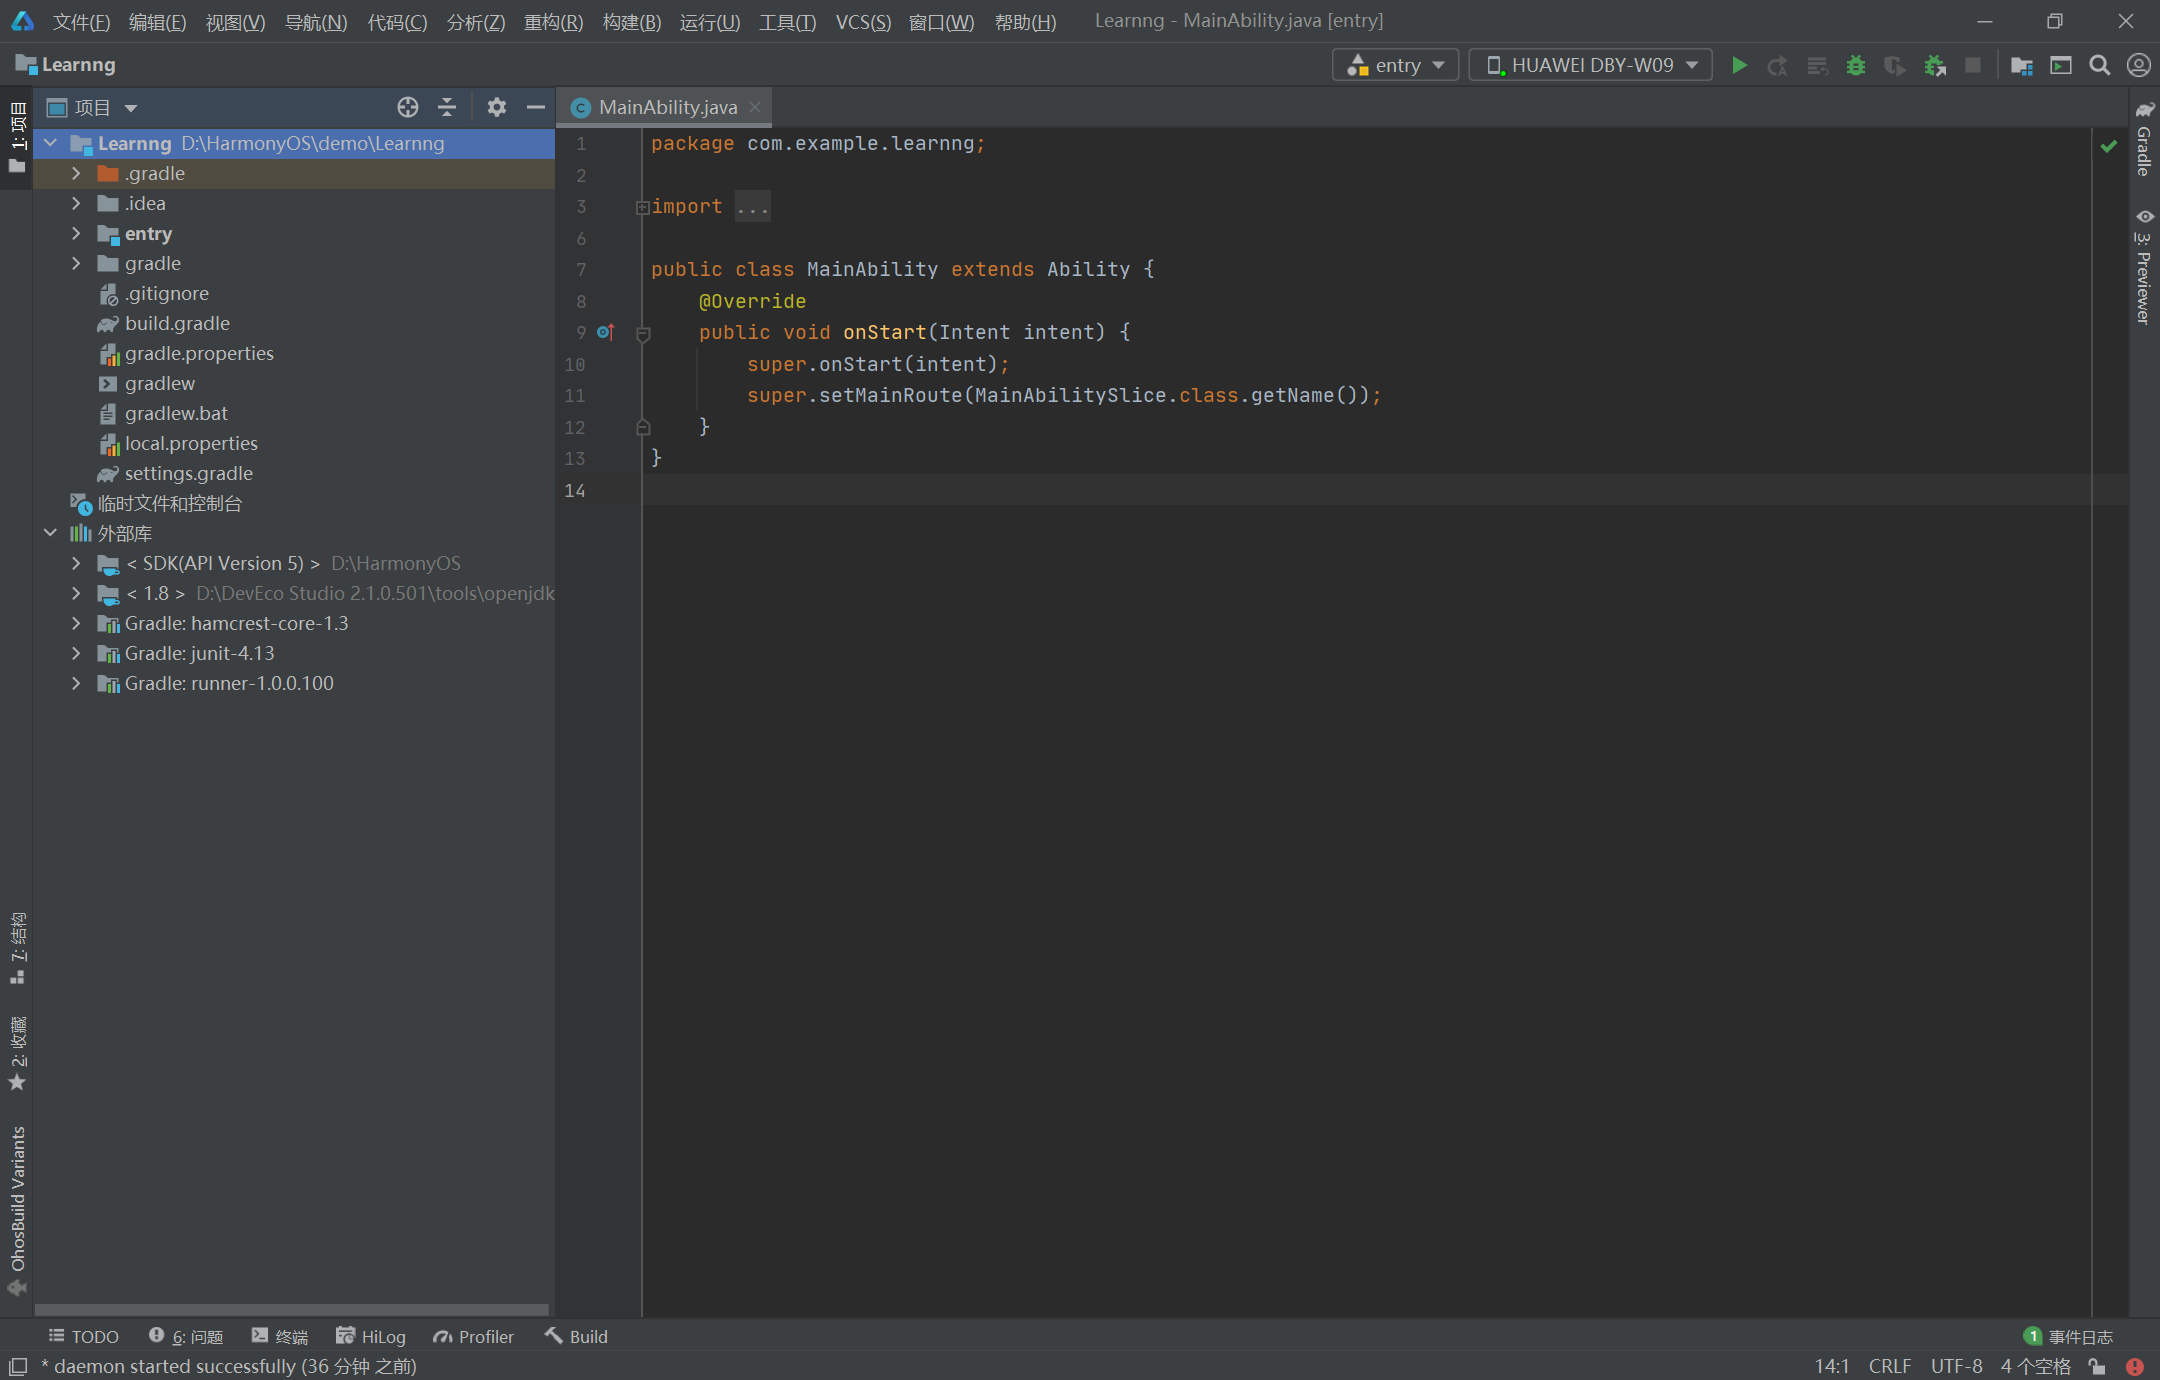Run the entry app with green play button

click(1739, 65)
